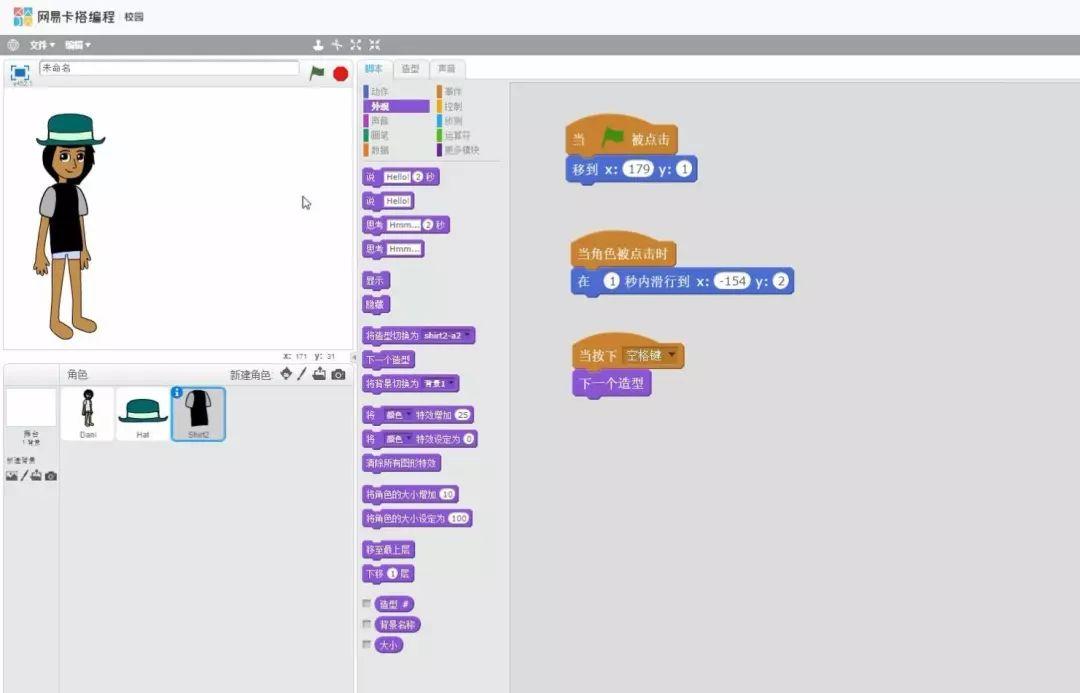Switch to the 造型 tab
Viewport: 1080px width, 693px height.
(x=410, y=69)
